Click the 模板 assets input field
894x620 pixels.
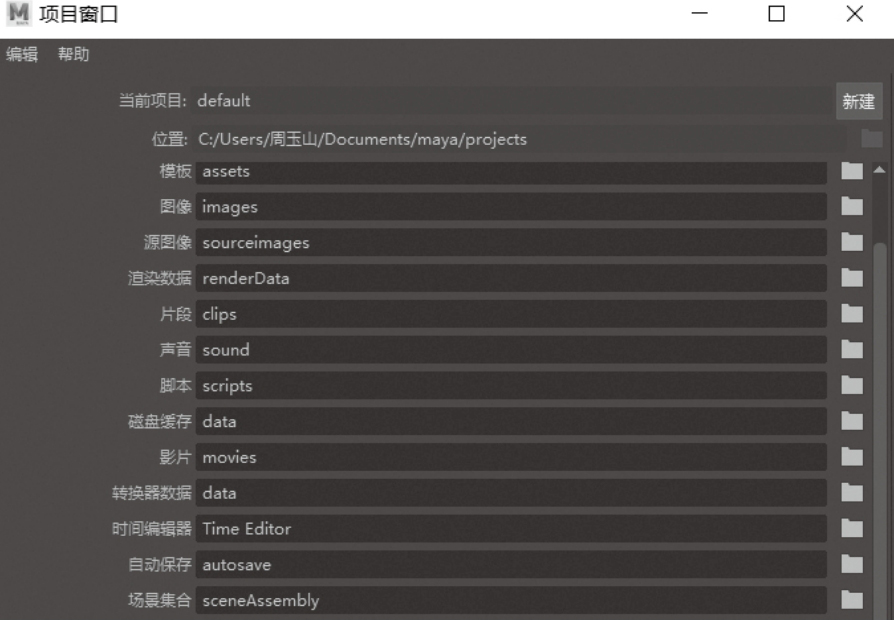pyautogui.click(x=511, y=172)
